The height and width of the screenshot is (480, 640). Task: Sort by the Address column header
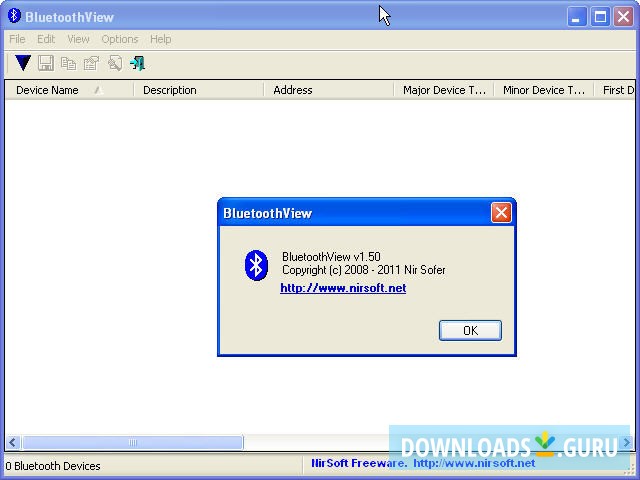point(329,90)
